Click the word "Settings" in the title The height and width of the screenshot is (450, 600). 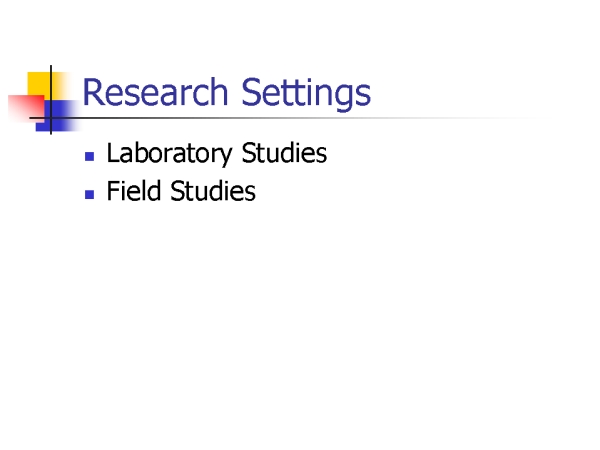(x=306, y=94)
